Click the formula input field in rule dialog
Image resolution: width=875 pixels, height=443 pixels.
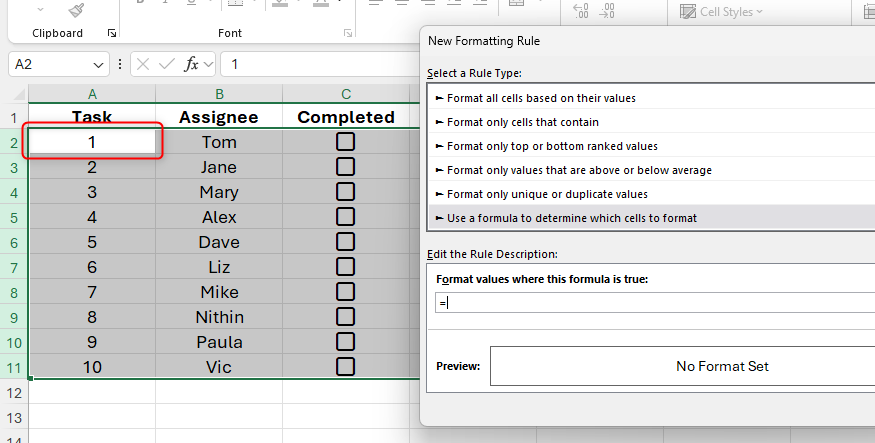650,304
